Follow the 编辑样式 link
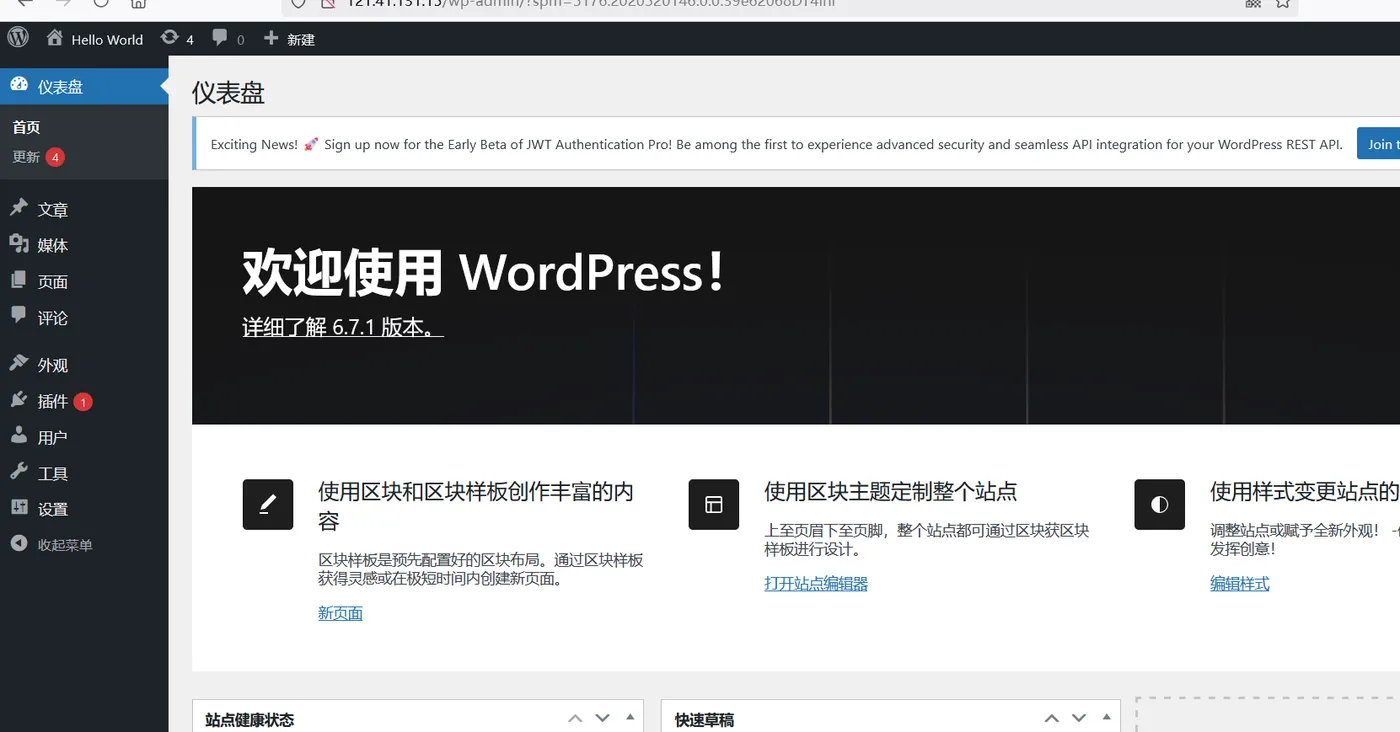 point(1240,583)
